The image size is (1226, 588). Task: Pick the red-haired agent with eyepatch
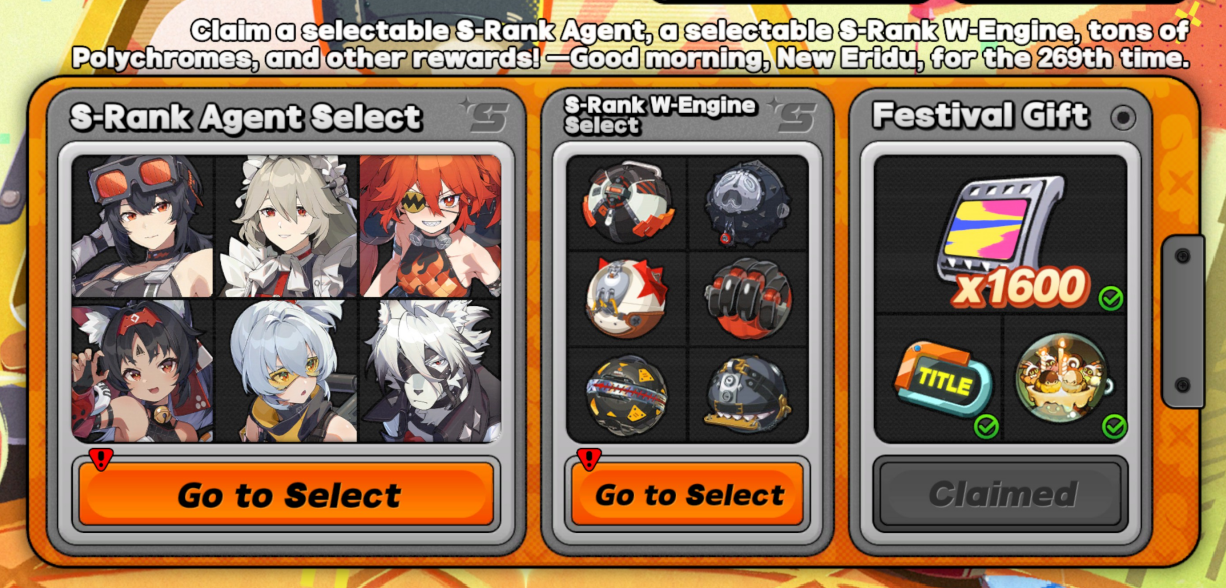click(430, 226)
